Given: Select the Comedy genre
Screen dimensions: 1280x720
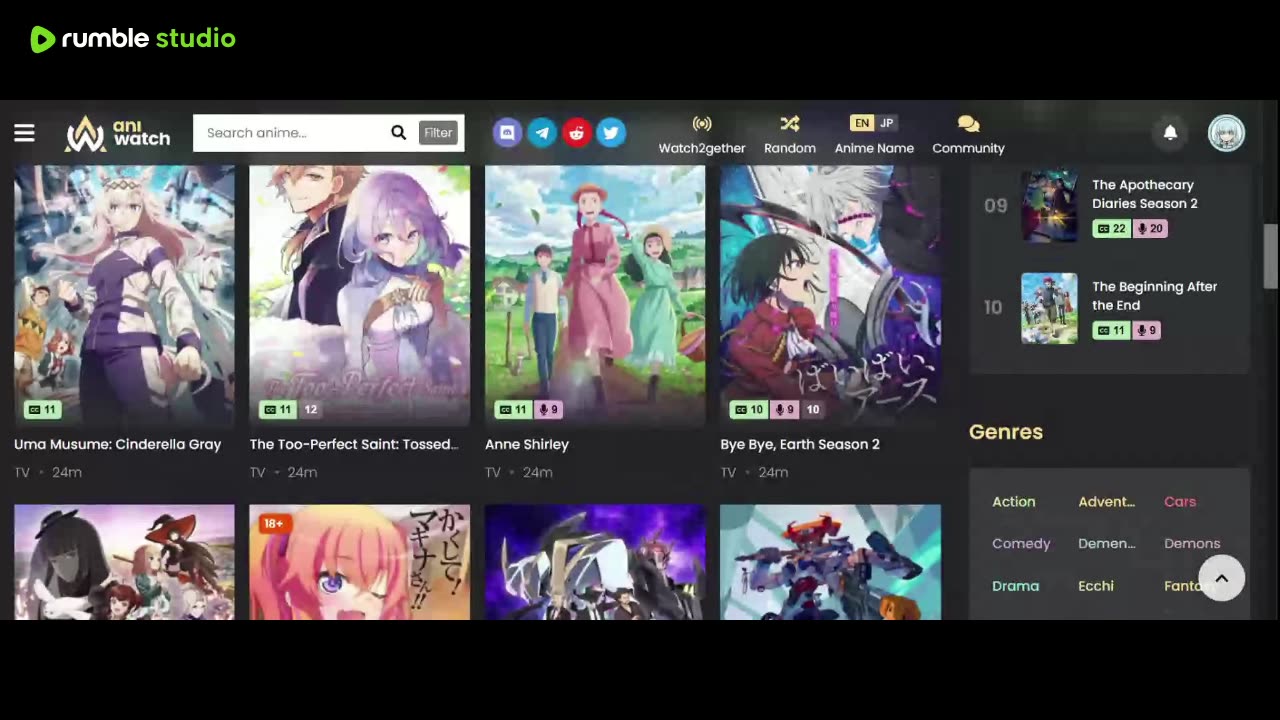Looking at the screenshot, I should pos(1021,544).
